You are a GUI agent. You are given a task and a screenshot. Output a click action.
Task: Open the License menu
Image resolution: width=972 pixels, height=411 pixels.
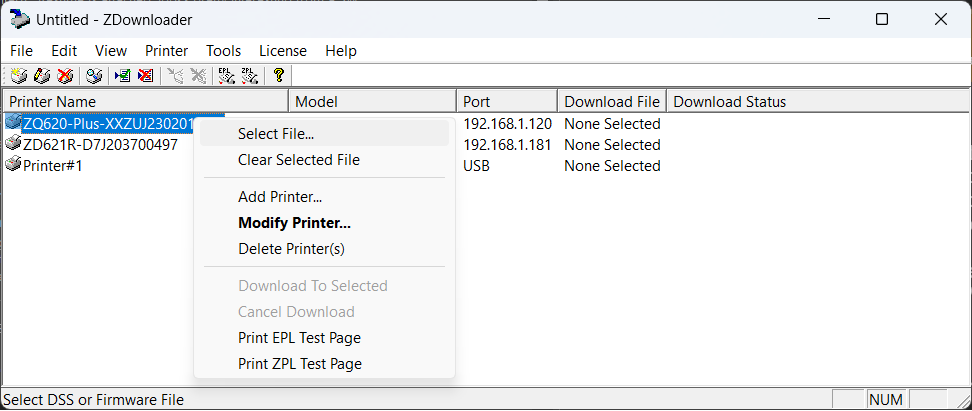tap(283, 51)
